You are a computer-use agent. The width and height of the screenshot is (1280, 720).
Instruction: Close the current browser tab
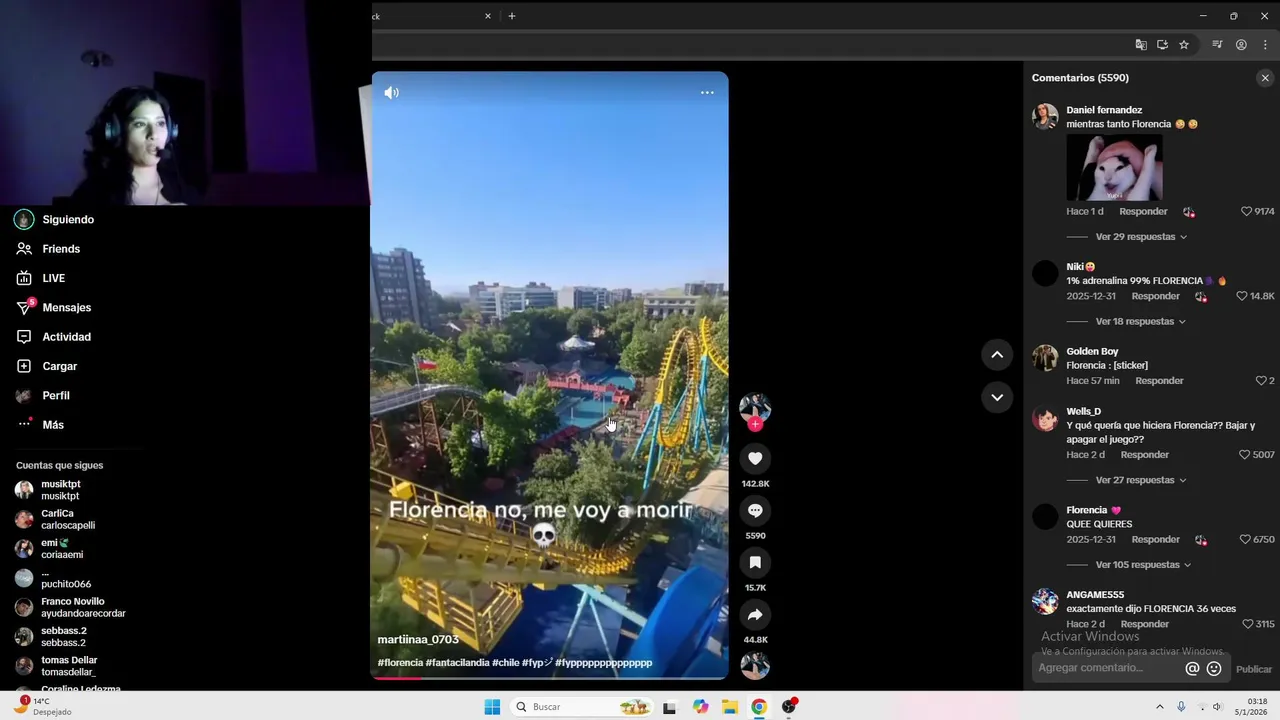(x=488, y=16)
